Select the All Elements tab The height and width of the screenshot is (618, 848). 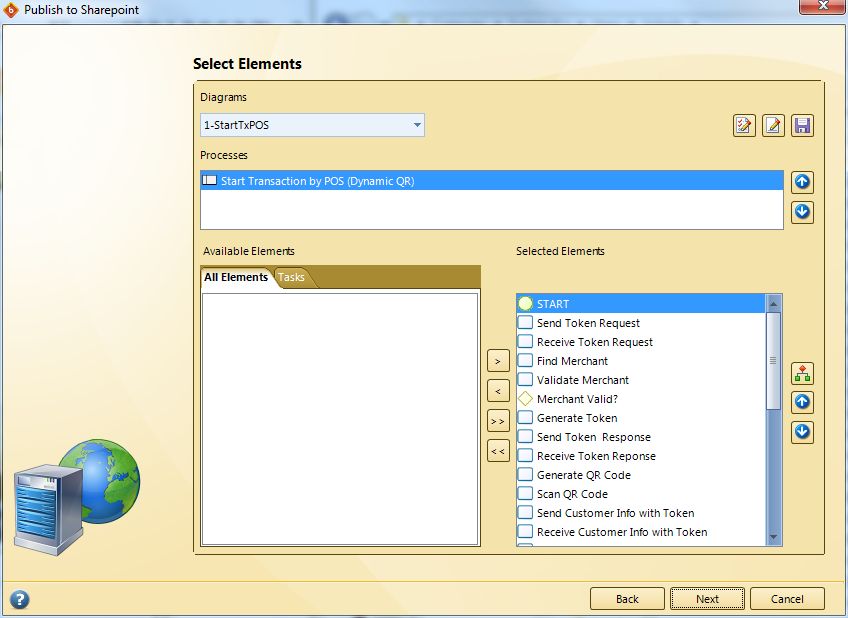pyautogui.click(x=236, y=277)
